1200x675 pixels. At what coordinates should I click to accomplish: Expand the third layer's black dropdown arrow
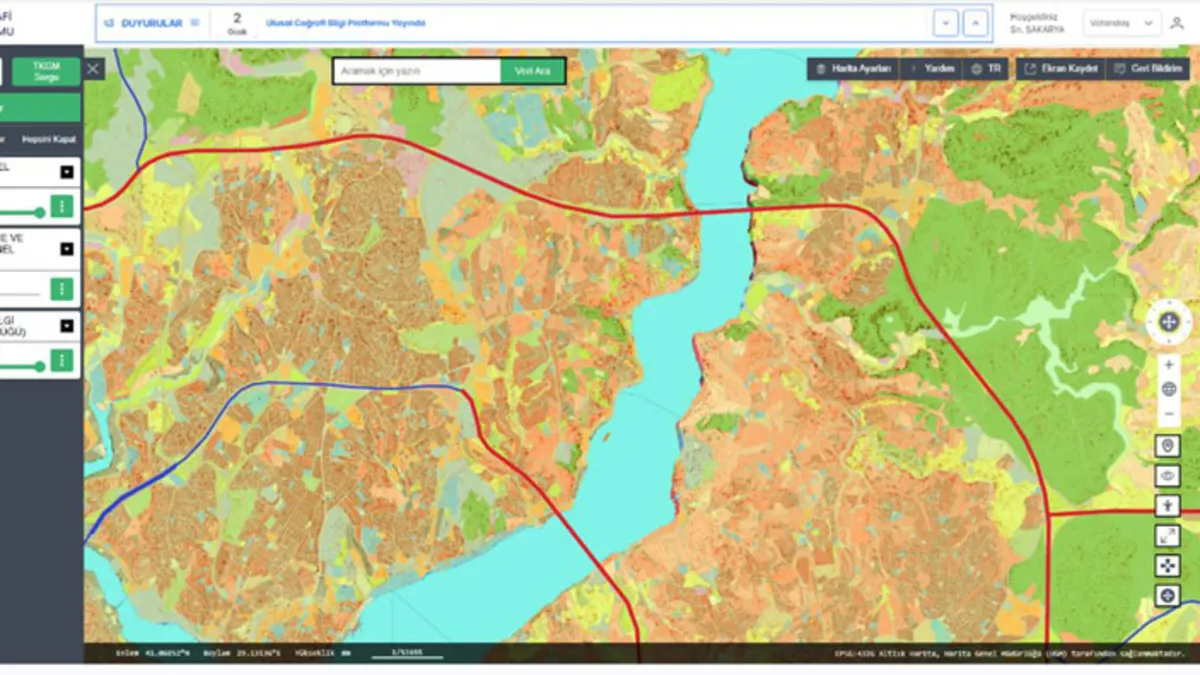(x=67, y=325)
